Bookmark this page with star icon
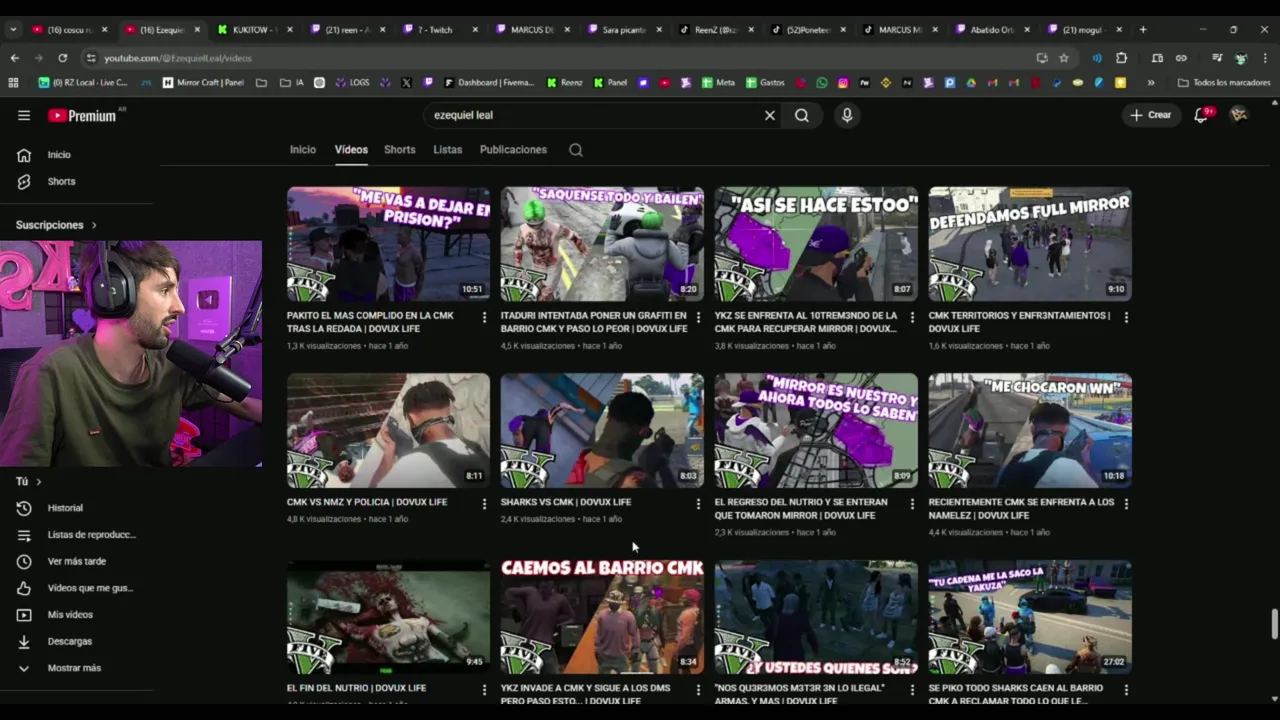The height and width of the screenshot is (720, 1280). pyautogui.click(x=1064, y=58)
